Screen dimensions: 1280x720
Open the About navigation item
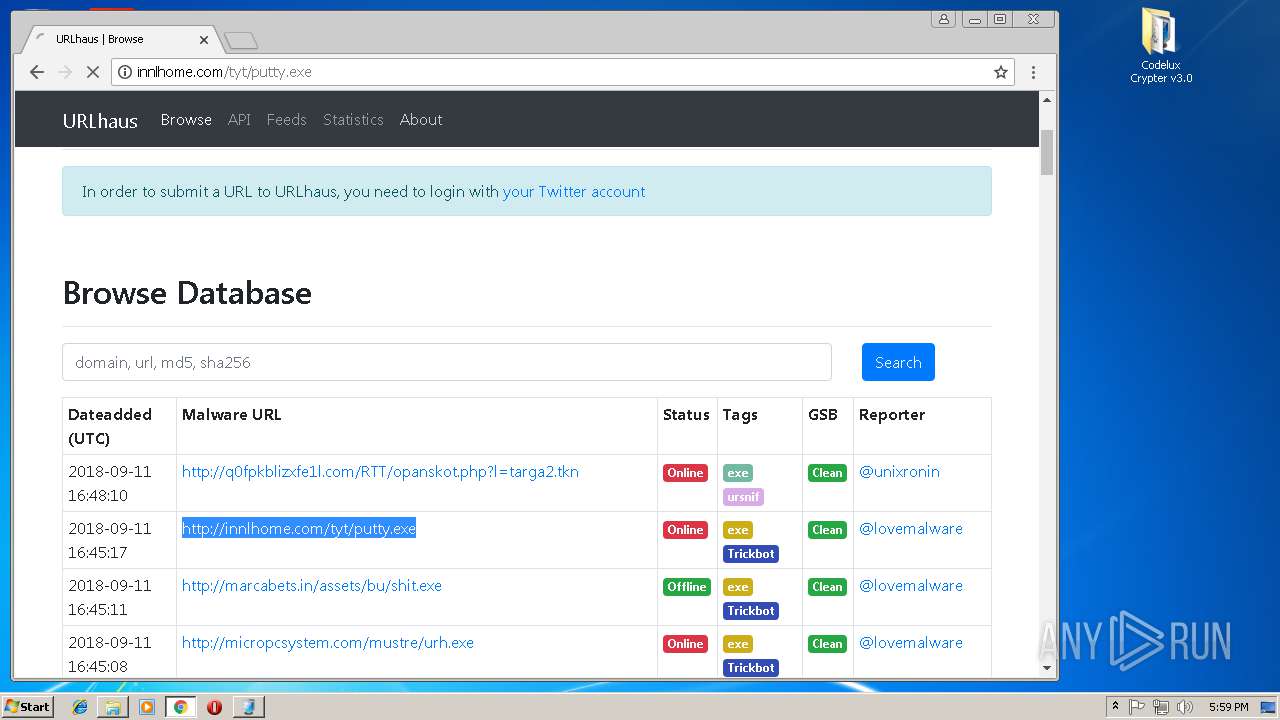421,120
